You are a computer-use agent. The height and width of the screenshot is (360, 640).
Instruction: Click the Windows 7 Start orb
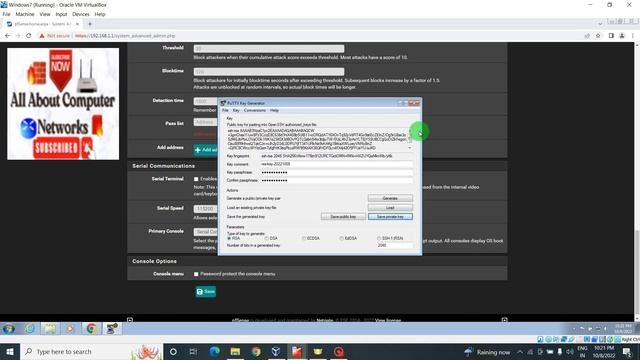click(9, 329)
